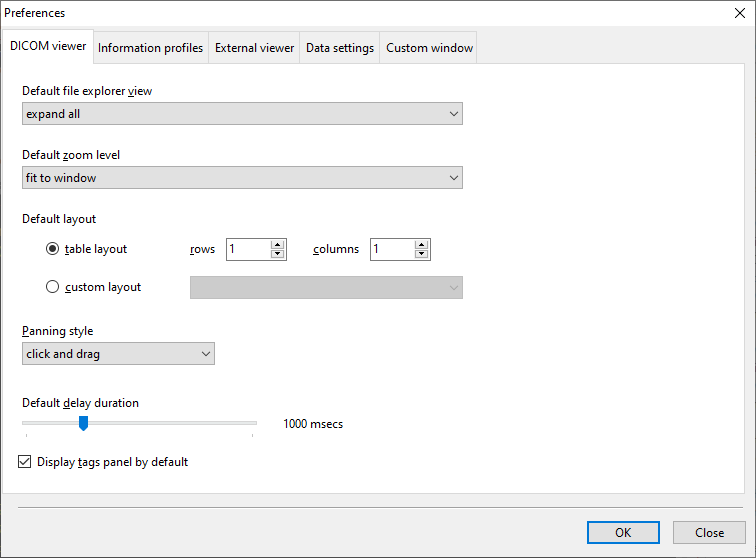Viewport: 756px width, 558px height.
Task: Uncheck Display tags panel by default
Action: (25, 462)
